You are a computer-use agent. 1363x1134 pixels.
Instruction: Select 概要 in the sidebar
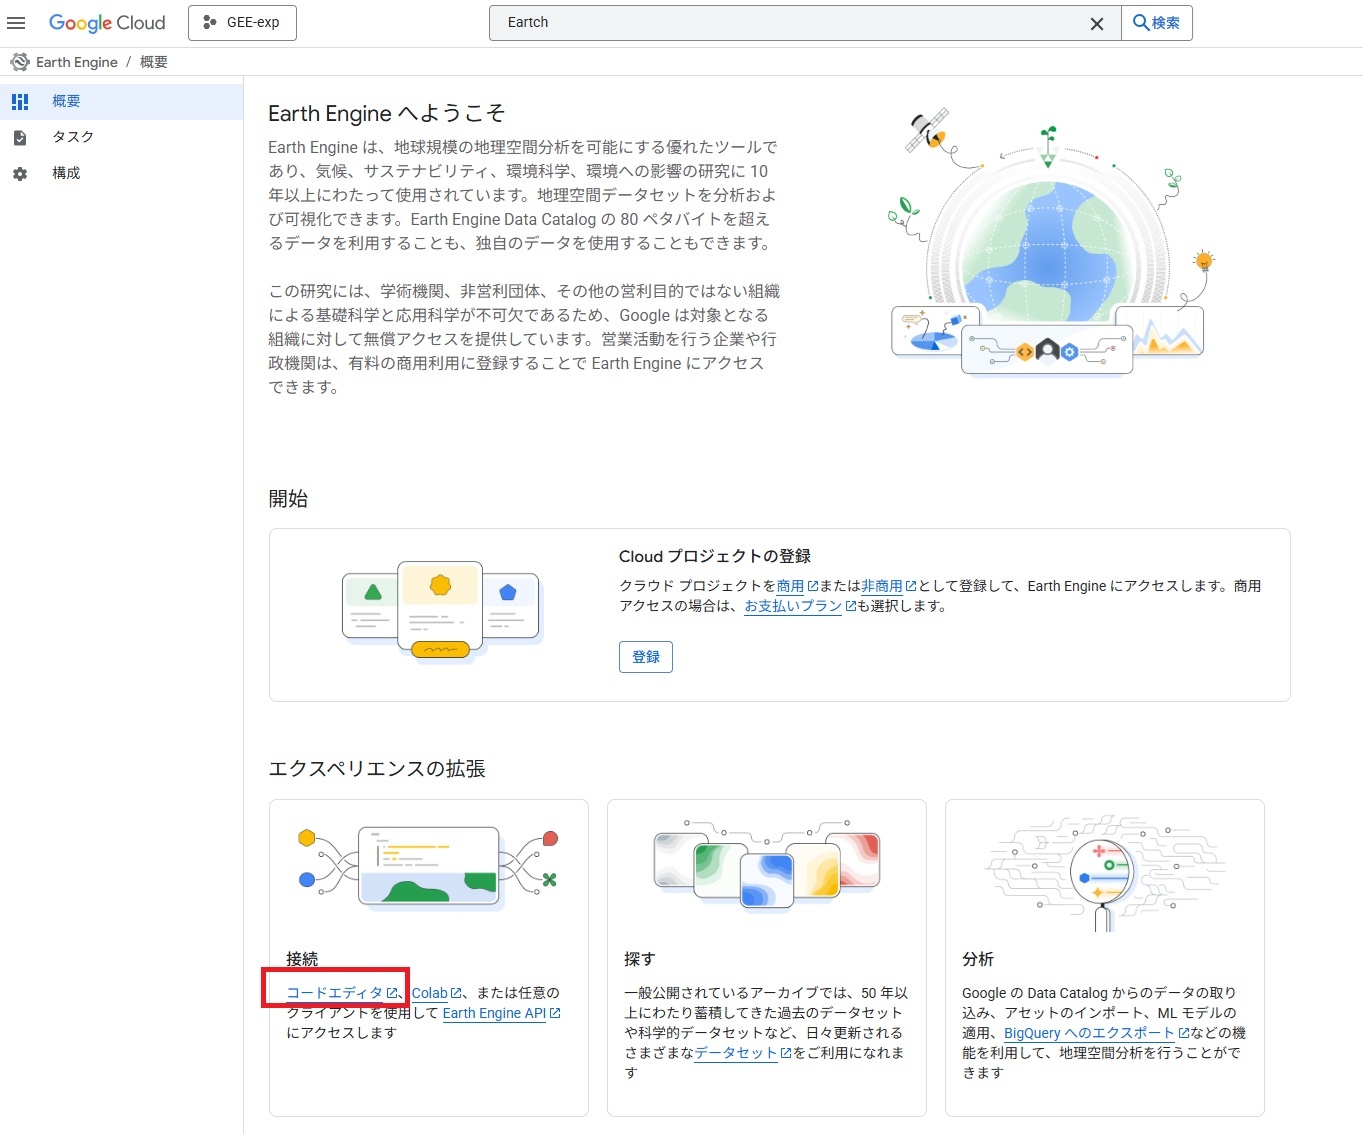pyautogui.click(x=121, y=101)
